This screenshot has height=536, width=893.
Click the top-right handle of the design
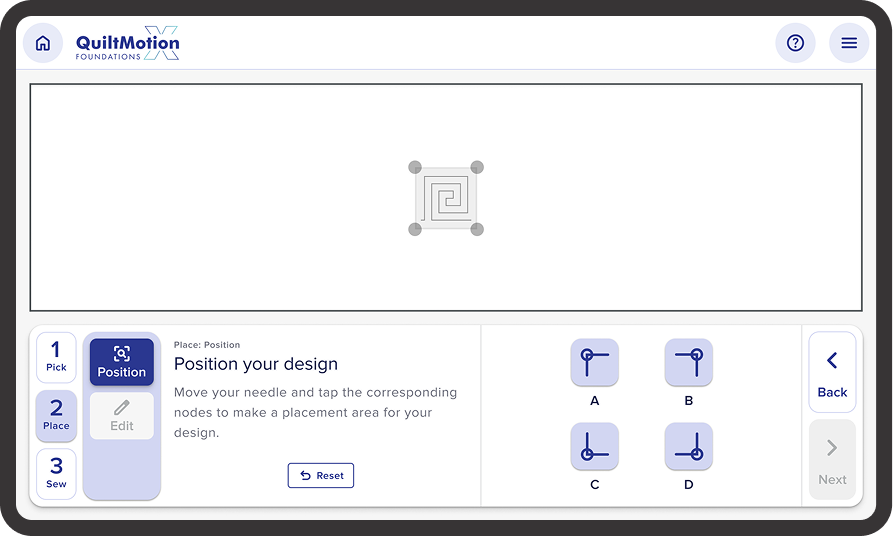pyautogui.click(x=477, y=167)
